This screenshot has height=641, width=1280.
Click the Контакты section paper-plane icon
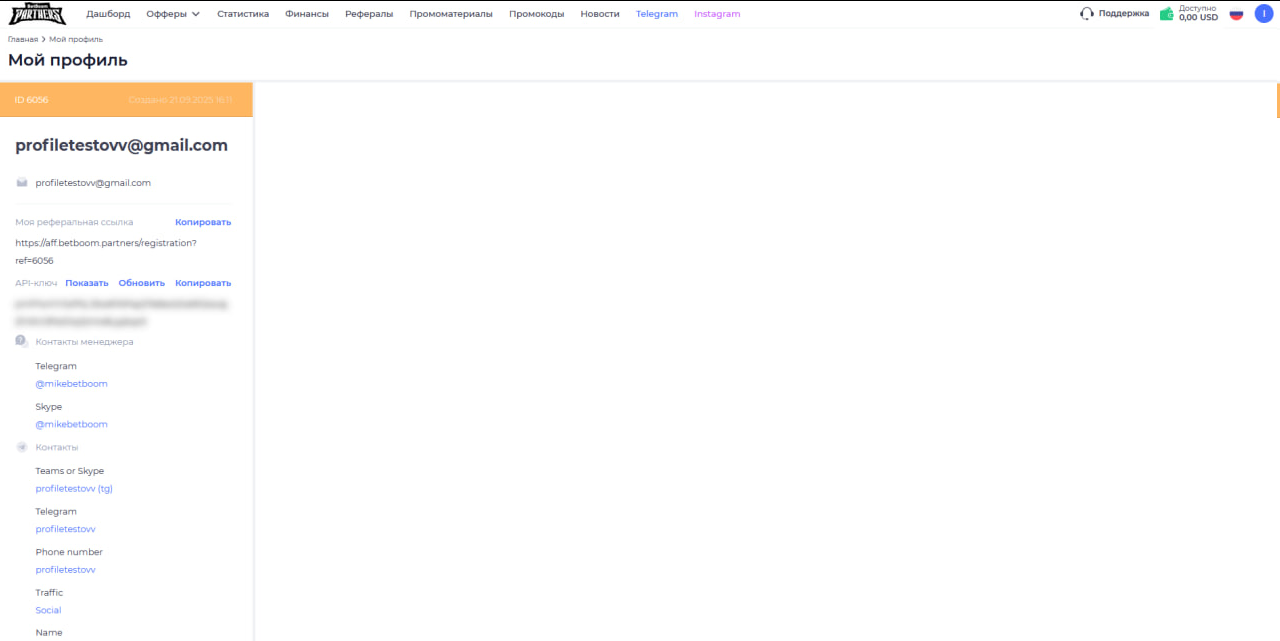point(22,447)
